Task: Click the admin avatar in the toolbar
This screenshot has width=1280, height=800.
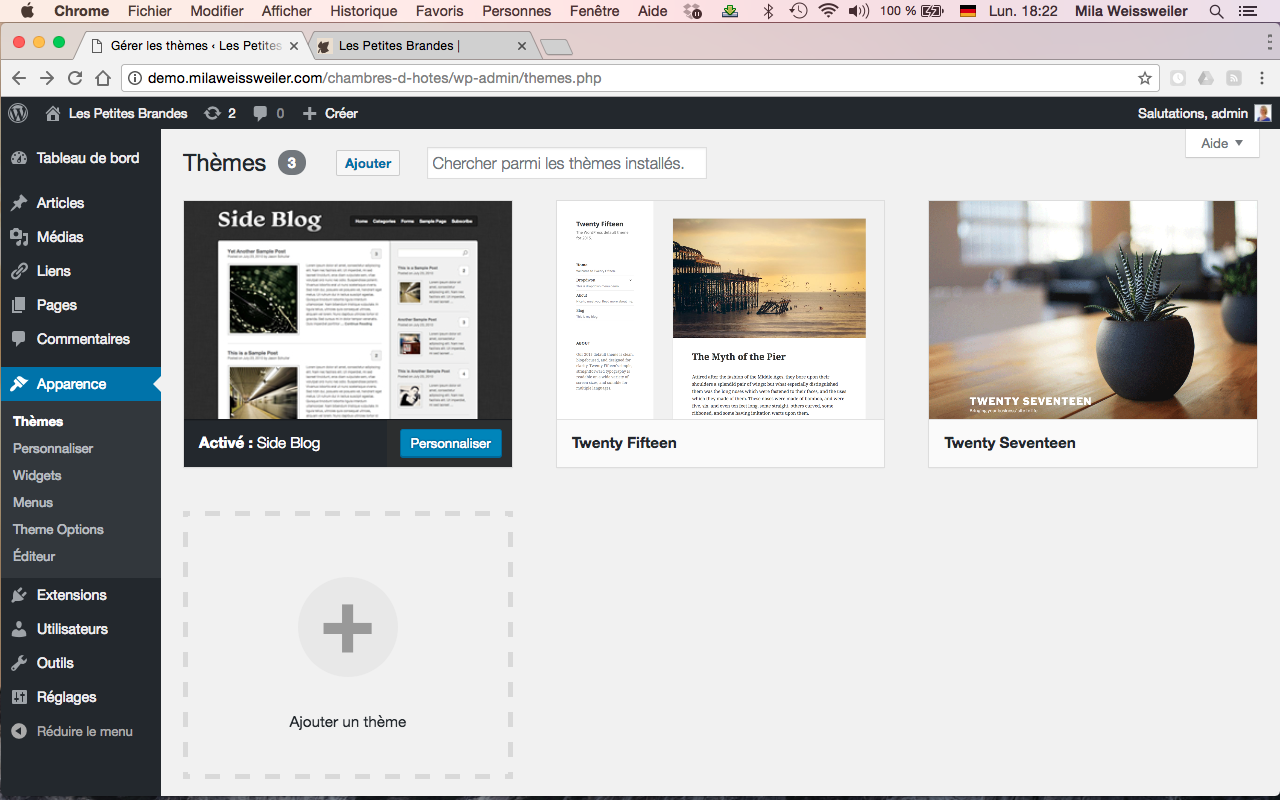Action: coord(1263,113)
